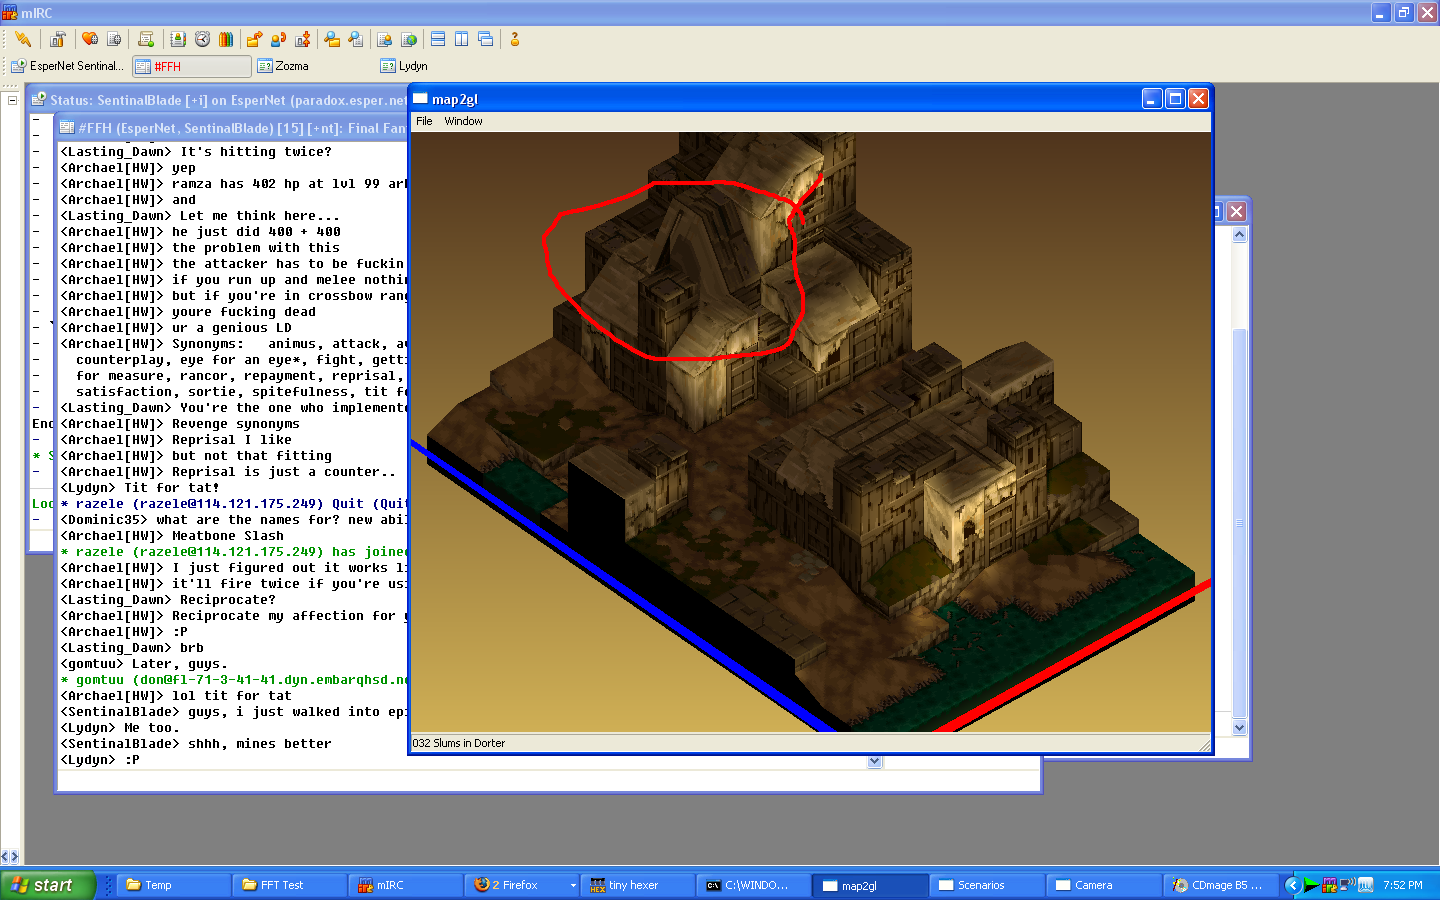Open Received Files folder icon
The height and width of the screenshot is (900, 1440).
[x=331, y=39]
